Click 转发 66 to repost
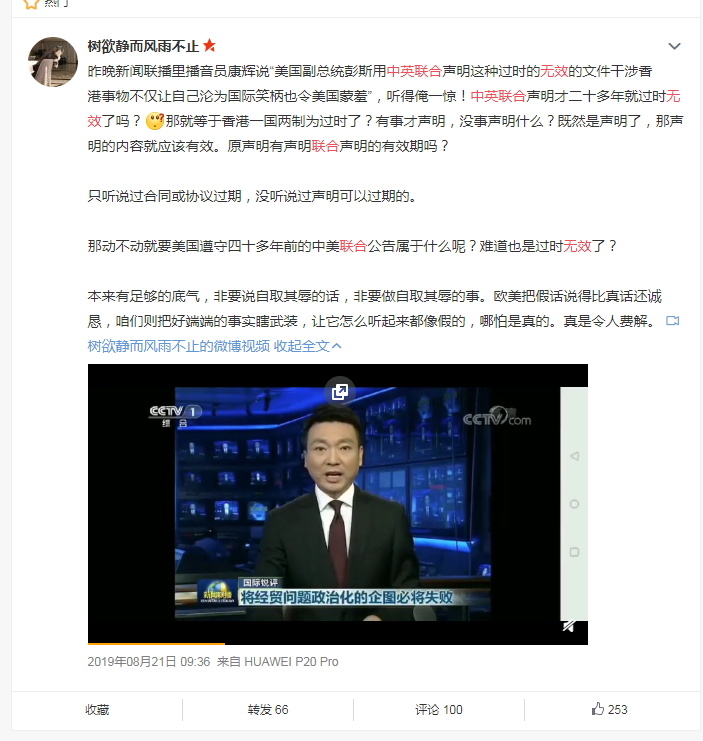This screenshot has width=703, height=741. [x=268, y=710]
